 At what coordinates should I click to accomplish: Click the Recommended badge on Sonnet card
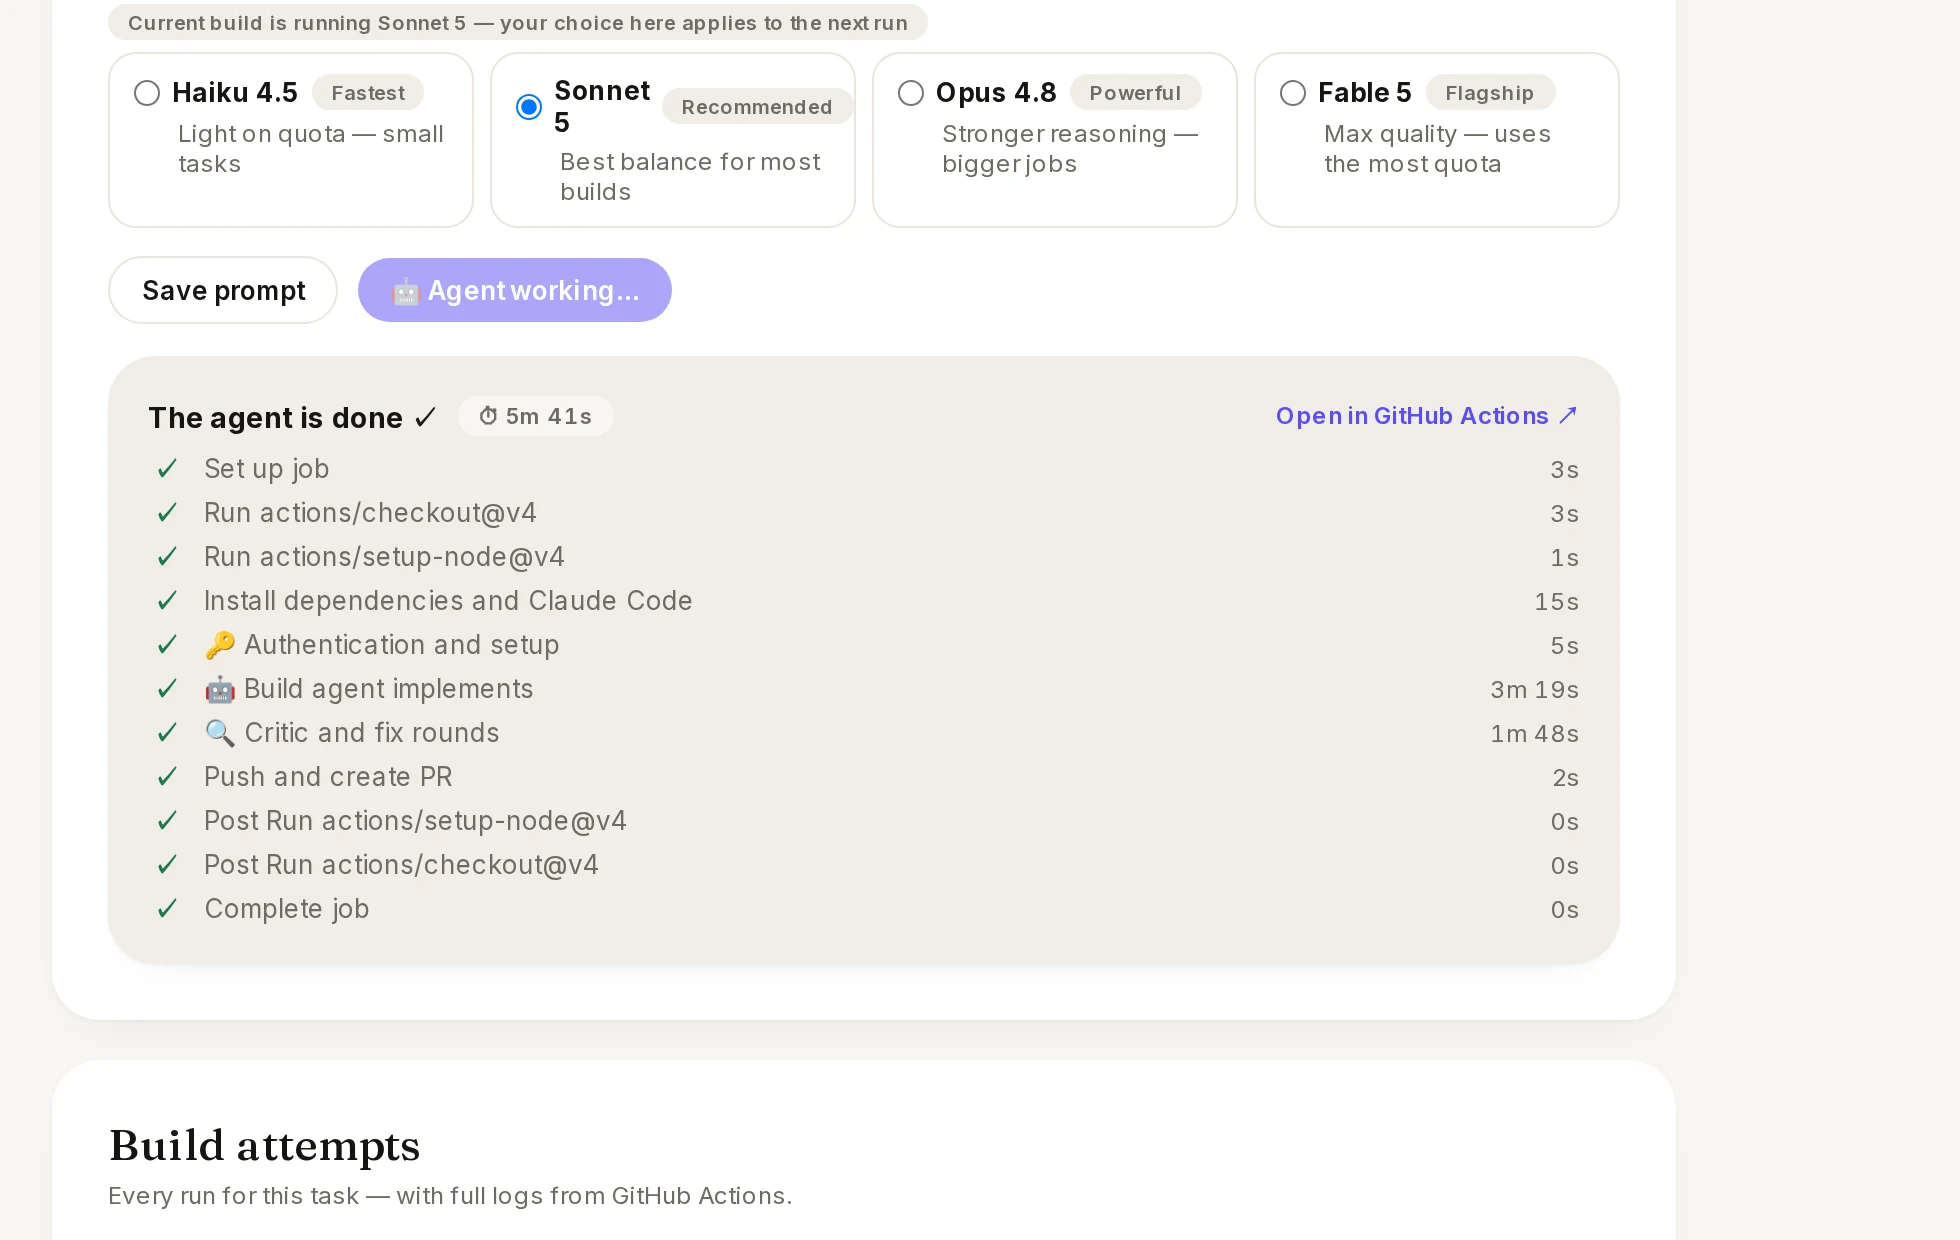757,107
